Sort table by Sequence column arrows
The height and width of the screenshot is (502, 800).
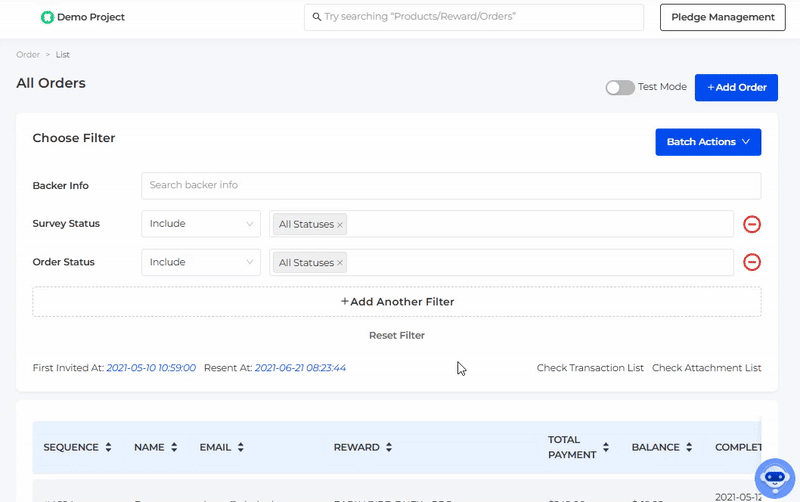(x=108, y=447)
